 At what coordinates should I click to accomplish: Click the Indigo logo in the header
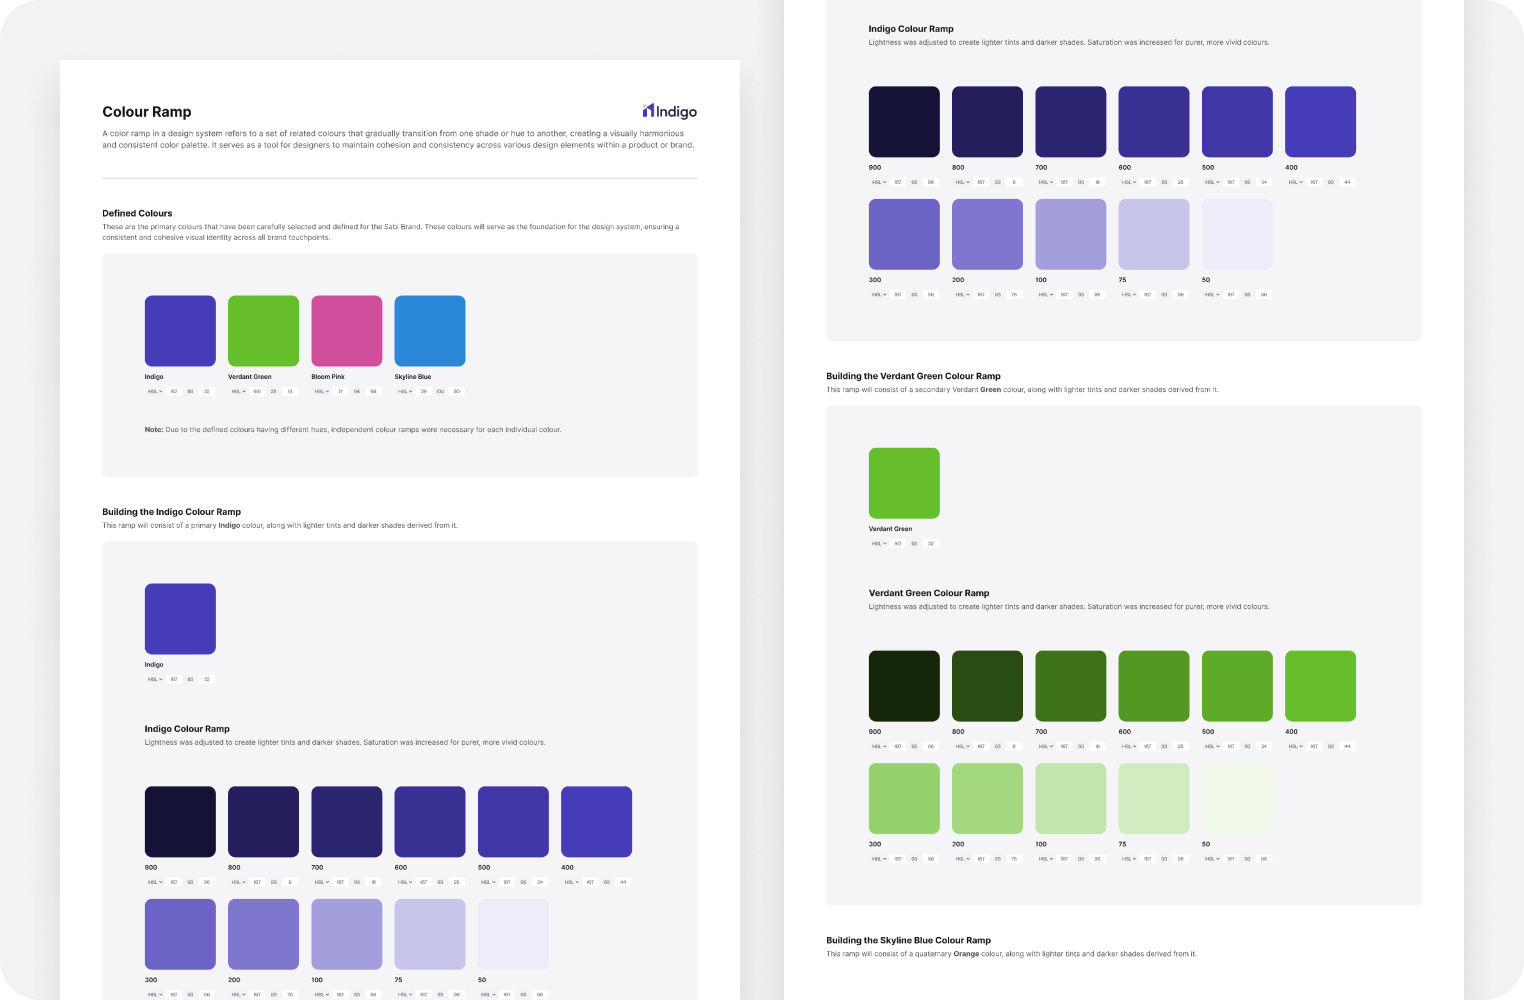tap(669, 111)
